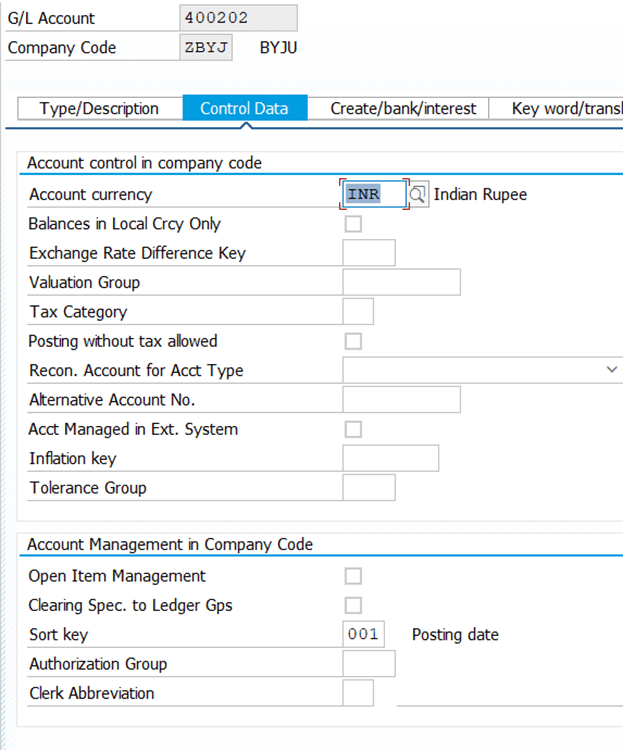Click the Tolerance Group input field

[x=369, y=488]
